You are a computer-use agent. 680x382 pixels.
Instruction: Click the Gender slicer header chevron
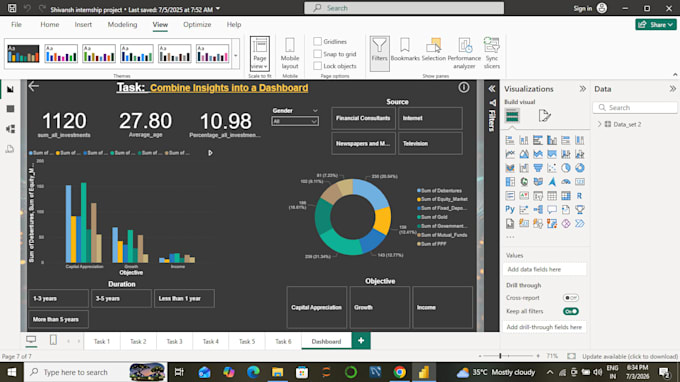tap(315, 111)
